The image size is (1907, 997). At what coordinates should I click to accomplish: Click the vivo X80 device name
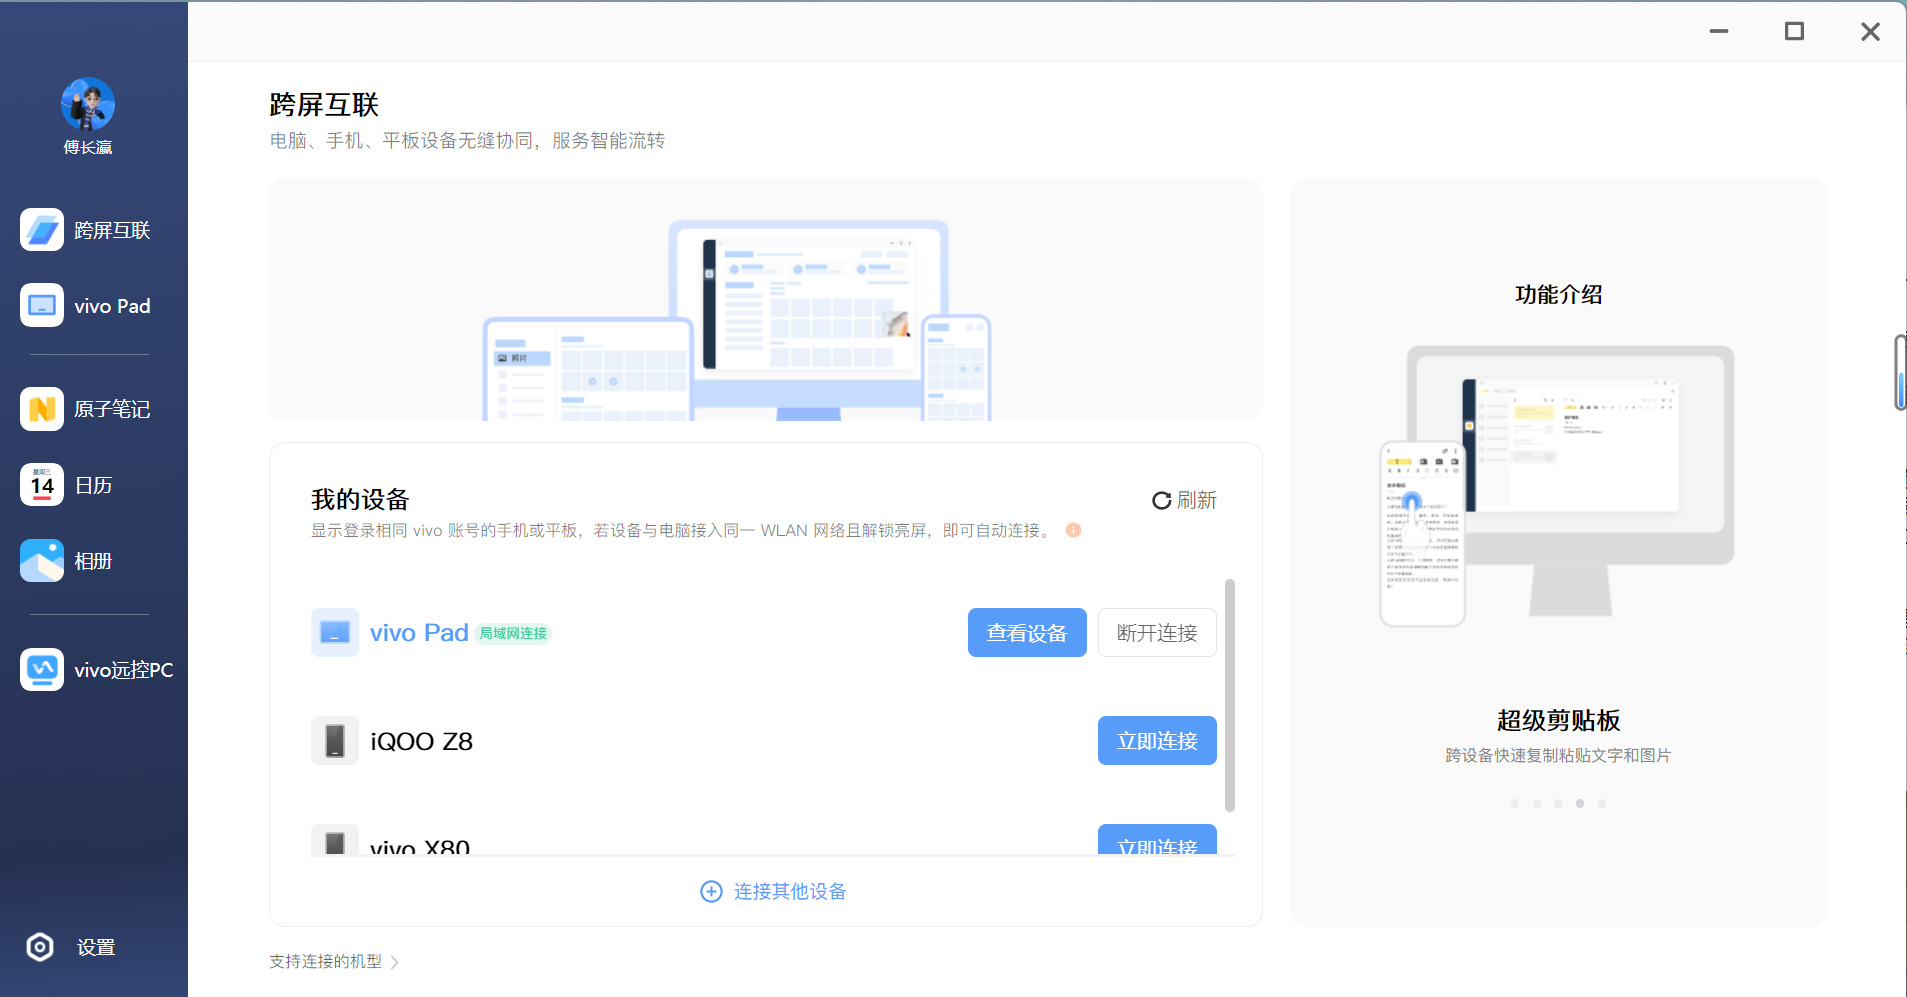420,846
